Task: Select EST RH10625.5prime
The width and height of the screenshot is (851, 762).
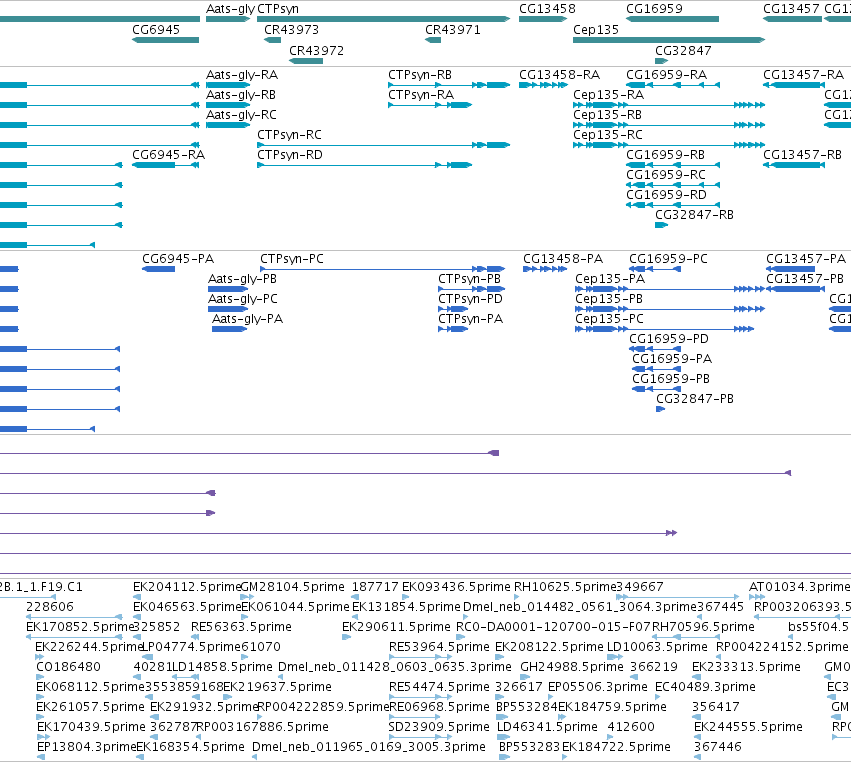Action: point(566,587)
